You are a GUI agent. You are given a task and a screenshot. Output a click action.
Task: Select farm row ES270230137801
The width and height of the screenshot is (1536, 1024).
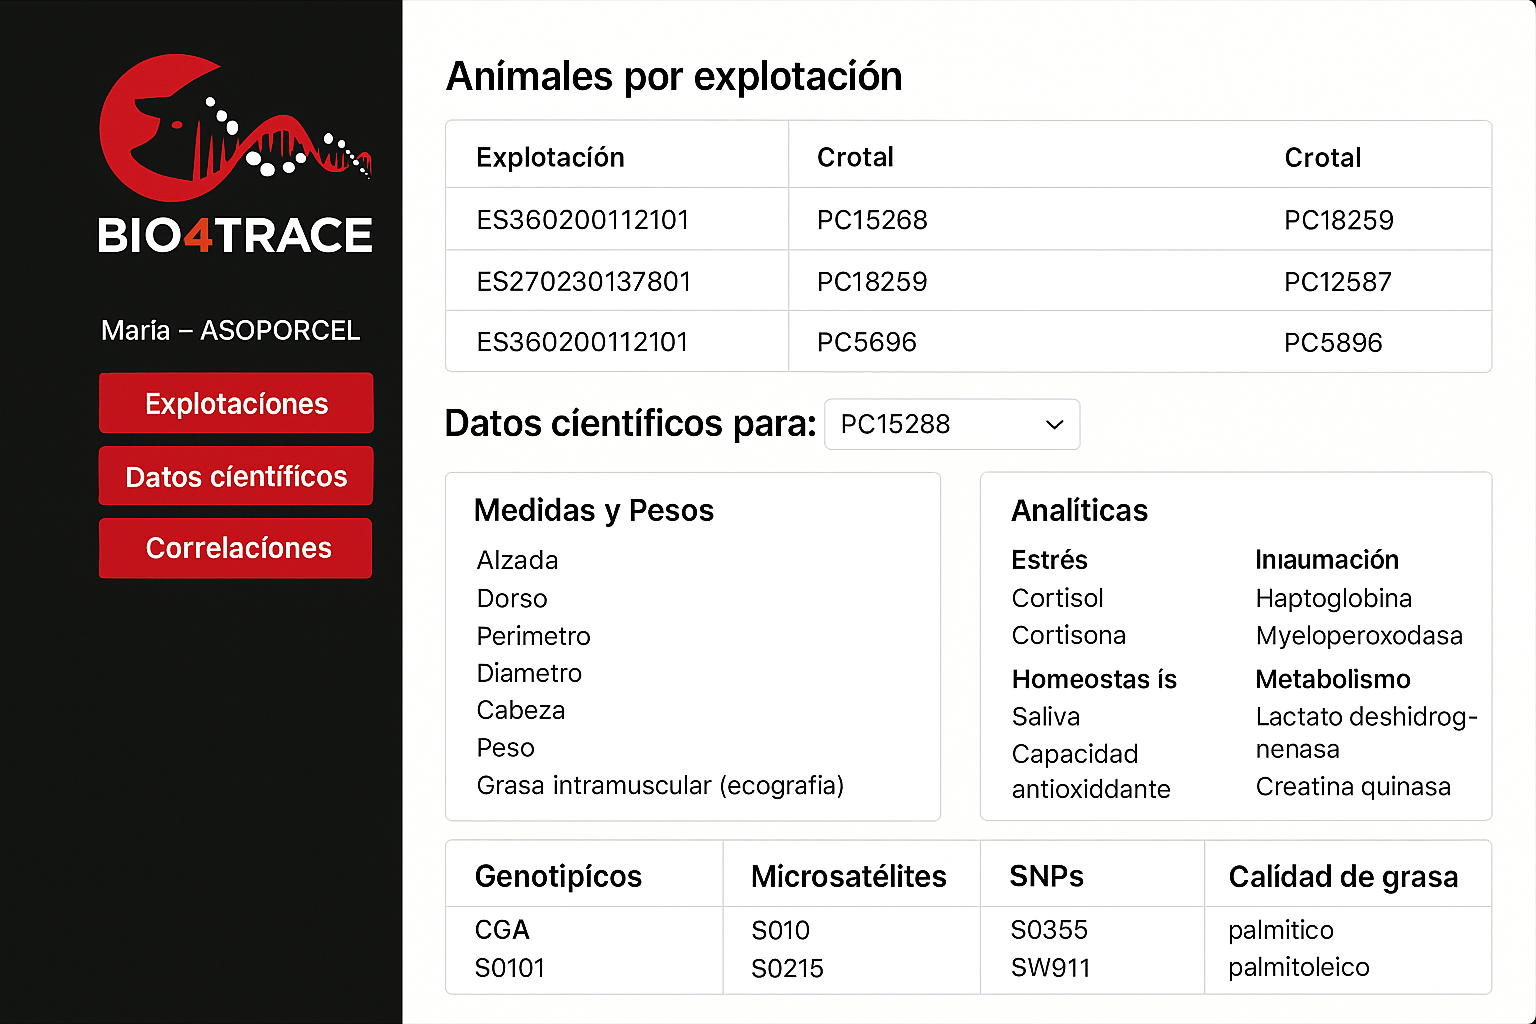point(583,281)
